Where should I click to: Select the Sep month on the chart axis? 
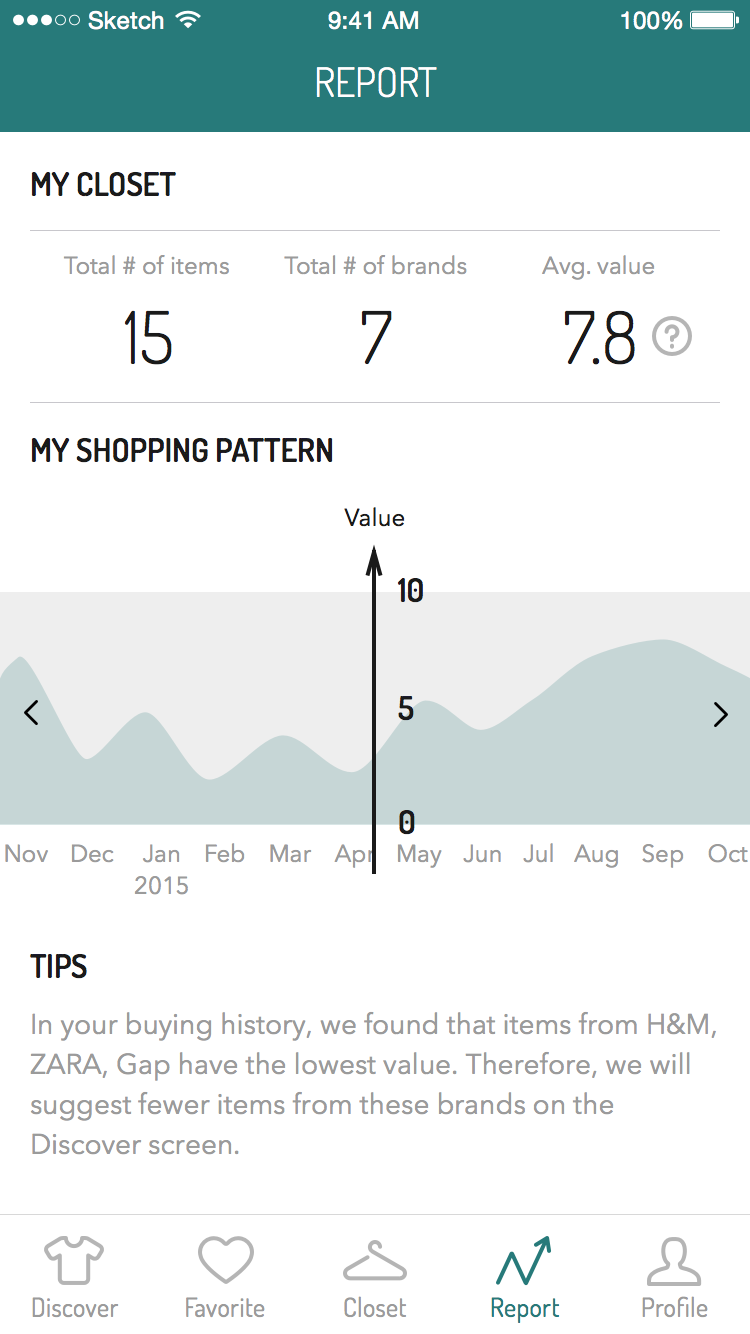click(x=662, y=854)
